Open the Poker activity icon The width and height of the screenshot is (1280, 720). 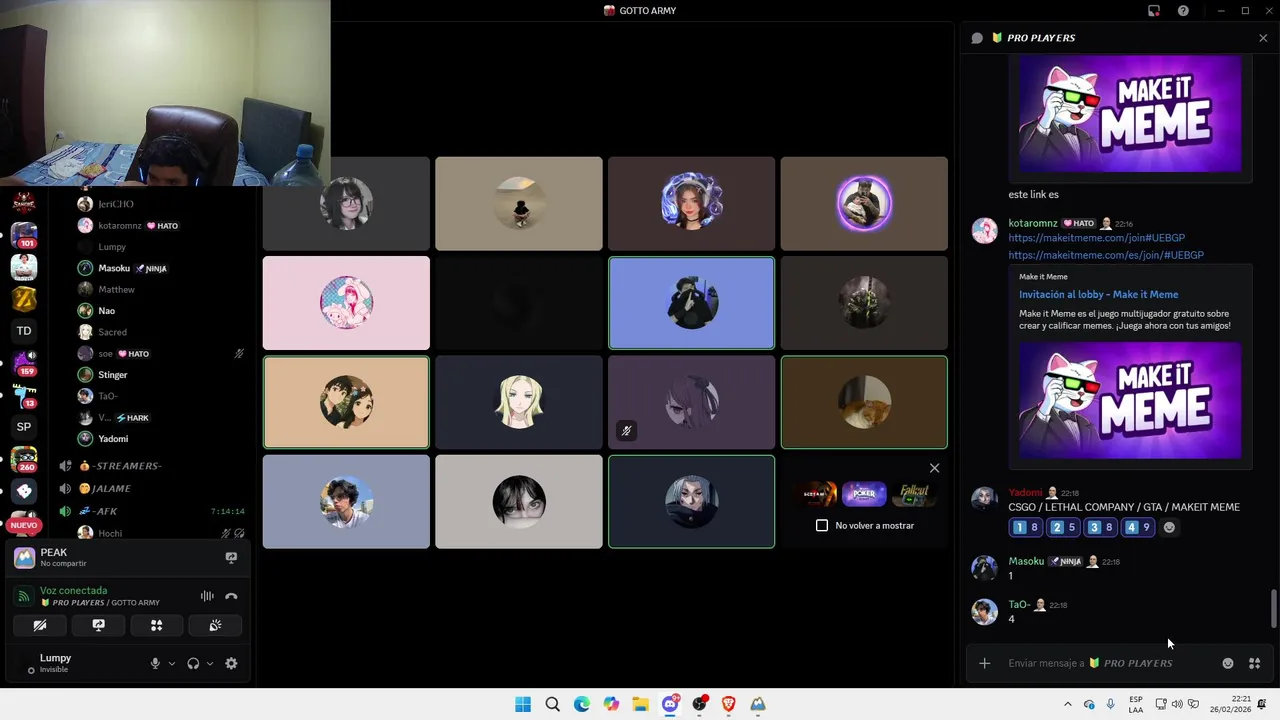pos(864,493)
